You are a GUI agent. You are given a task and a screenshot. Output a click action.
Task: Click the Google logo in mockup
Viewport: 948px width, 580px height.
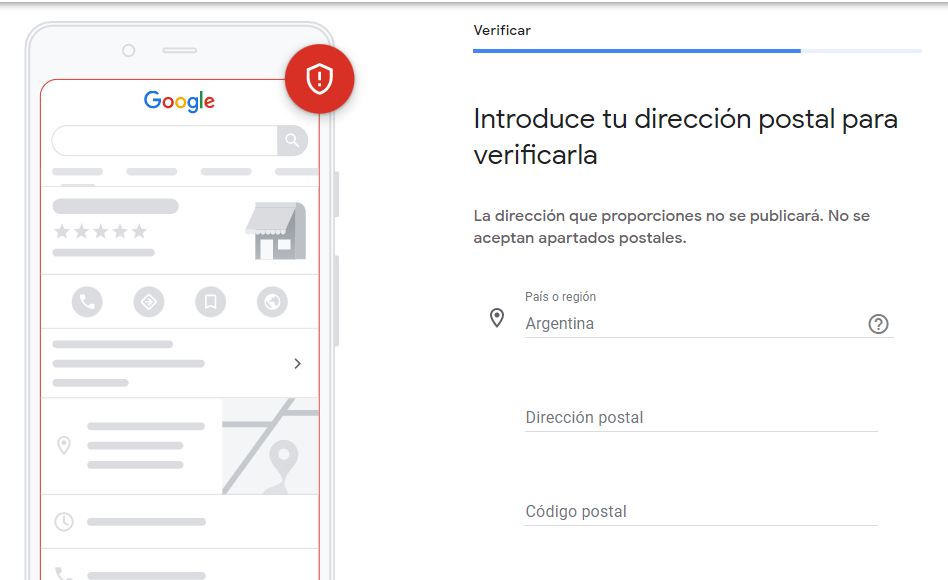179,101
